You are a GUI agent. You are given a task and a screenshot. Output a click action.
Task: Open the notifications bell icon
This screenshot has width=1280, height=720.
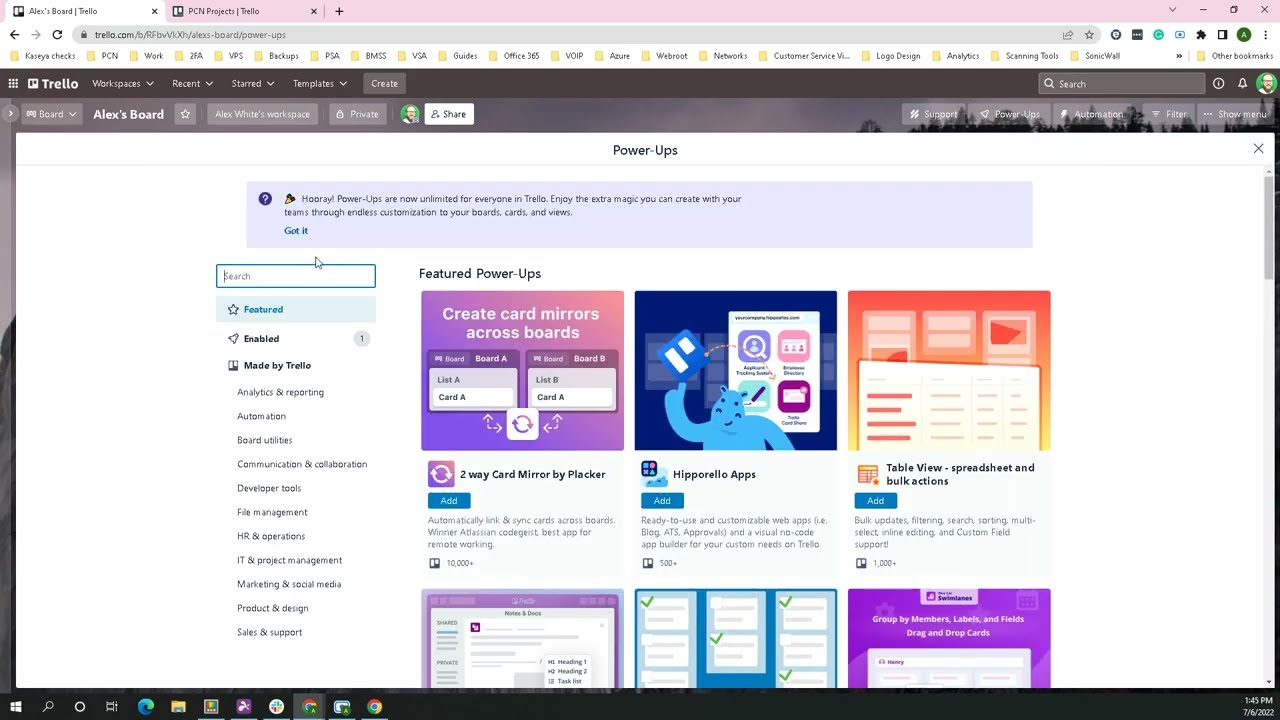pyautogui.click(x=1242, y=84)
